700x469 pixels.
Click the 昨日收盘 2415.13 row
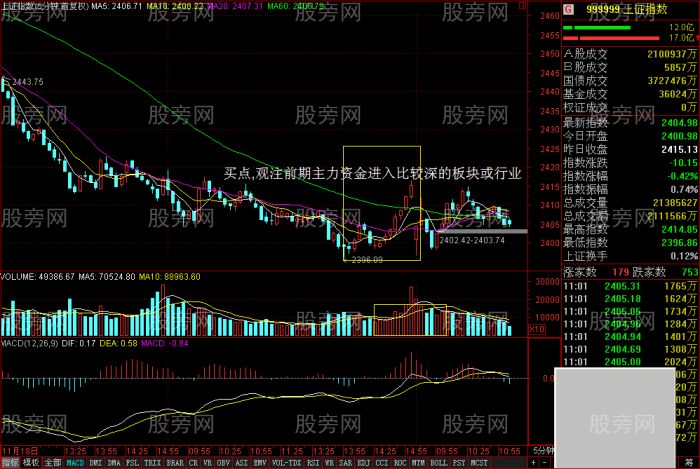point(630,149)
